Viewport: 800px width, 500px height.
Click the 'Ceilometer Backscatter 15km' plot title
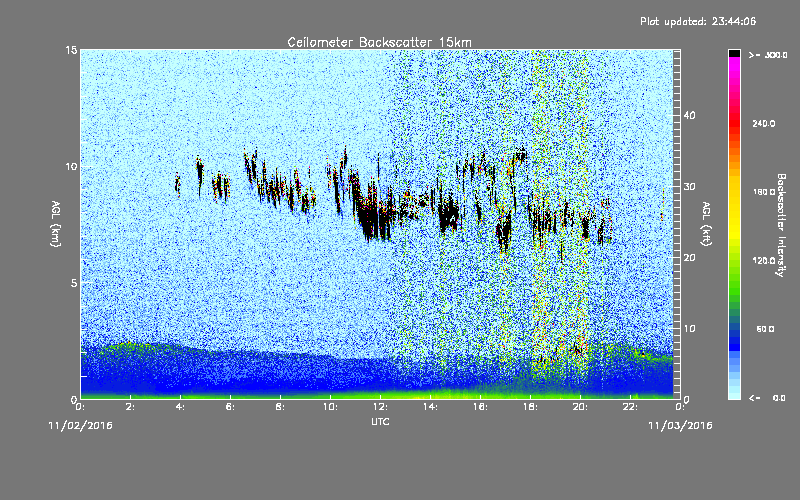click(379, 42)
